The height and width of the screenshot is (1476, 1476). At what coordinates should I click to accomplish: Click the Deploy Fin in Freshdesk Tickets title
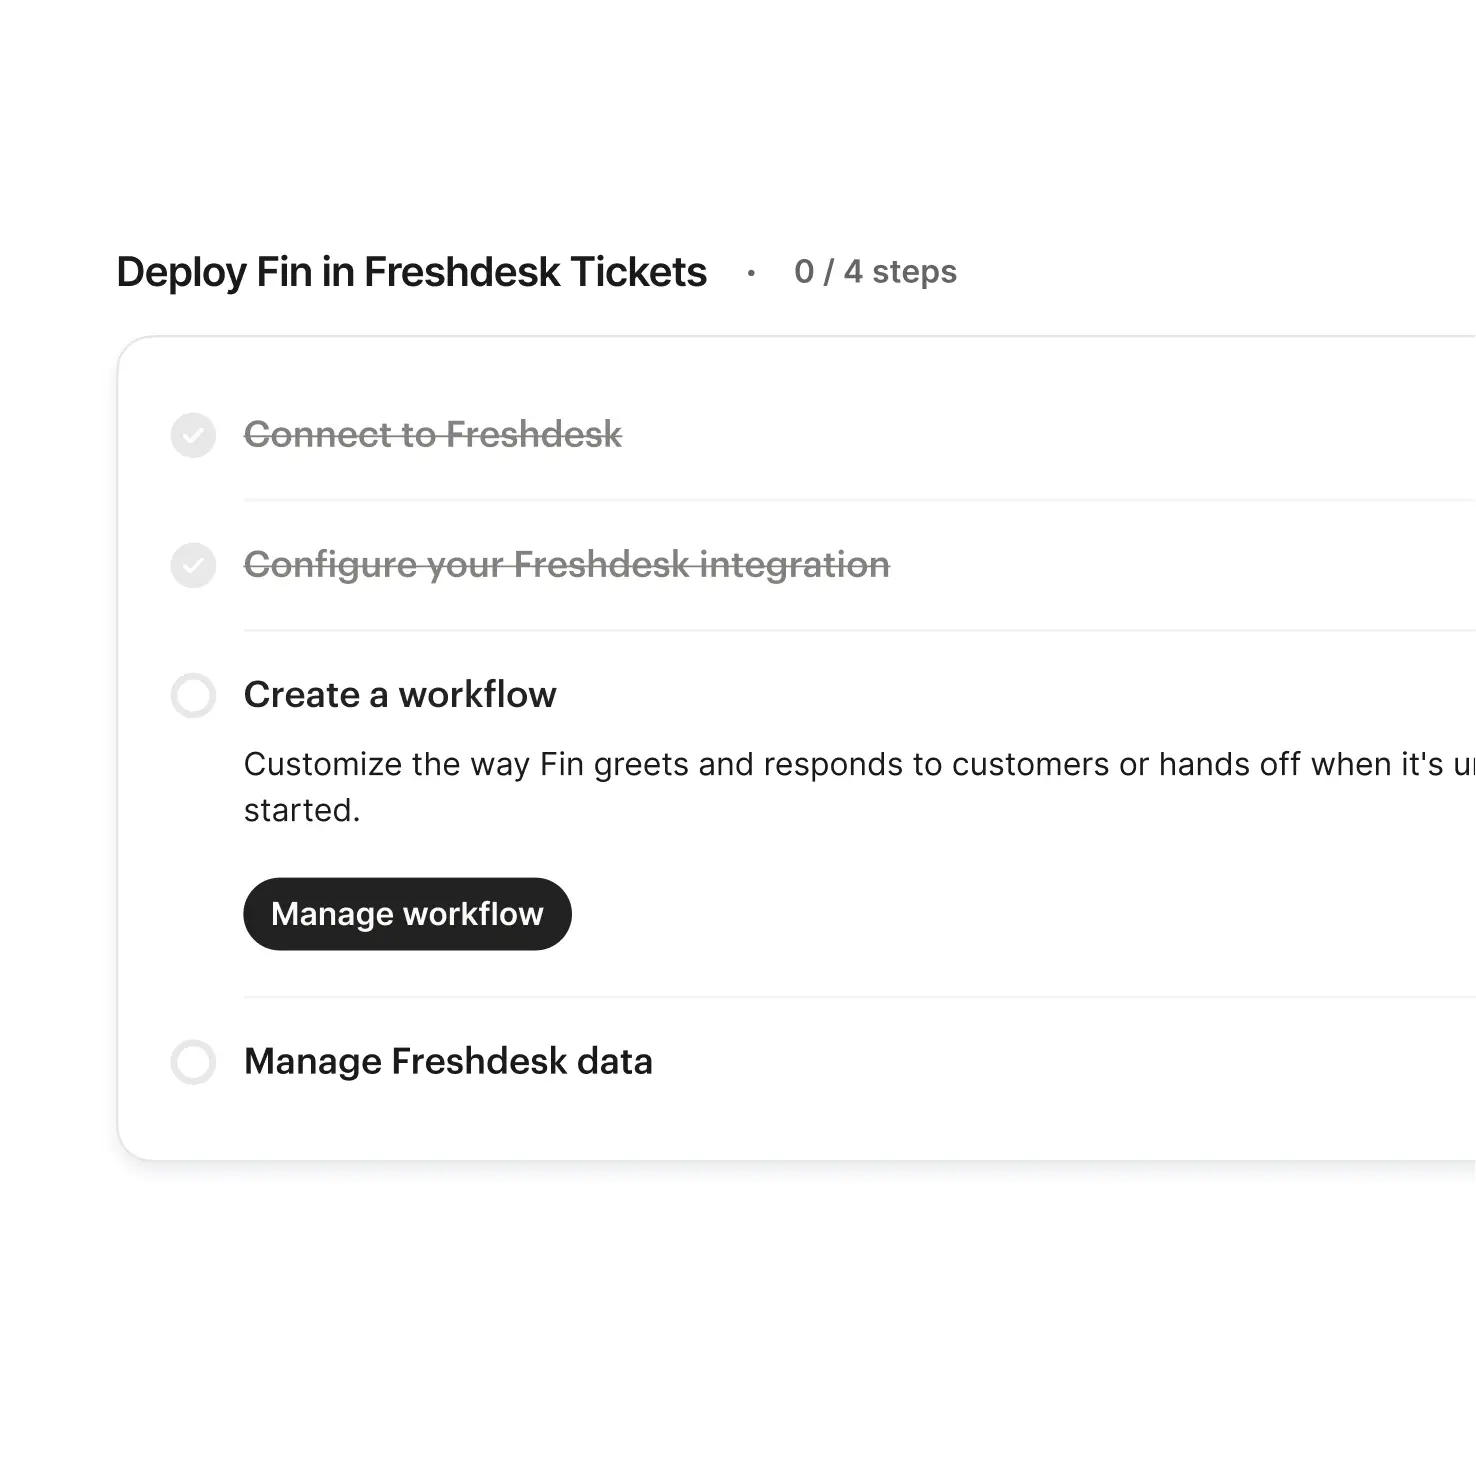click(411, 271)
